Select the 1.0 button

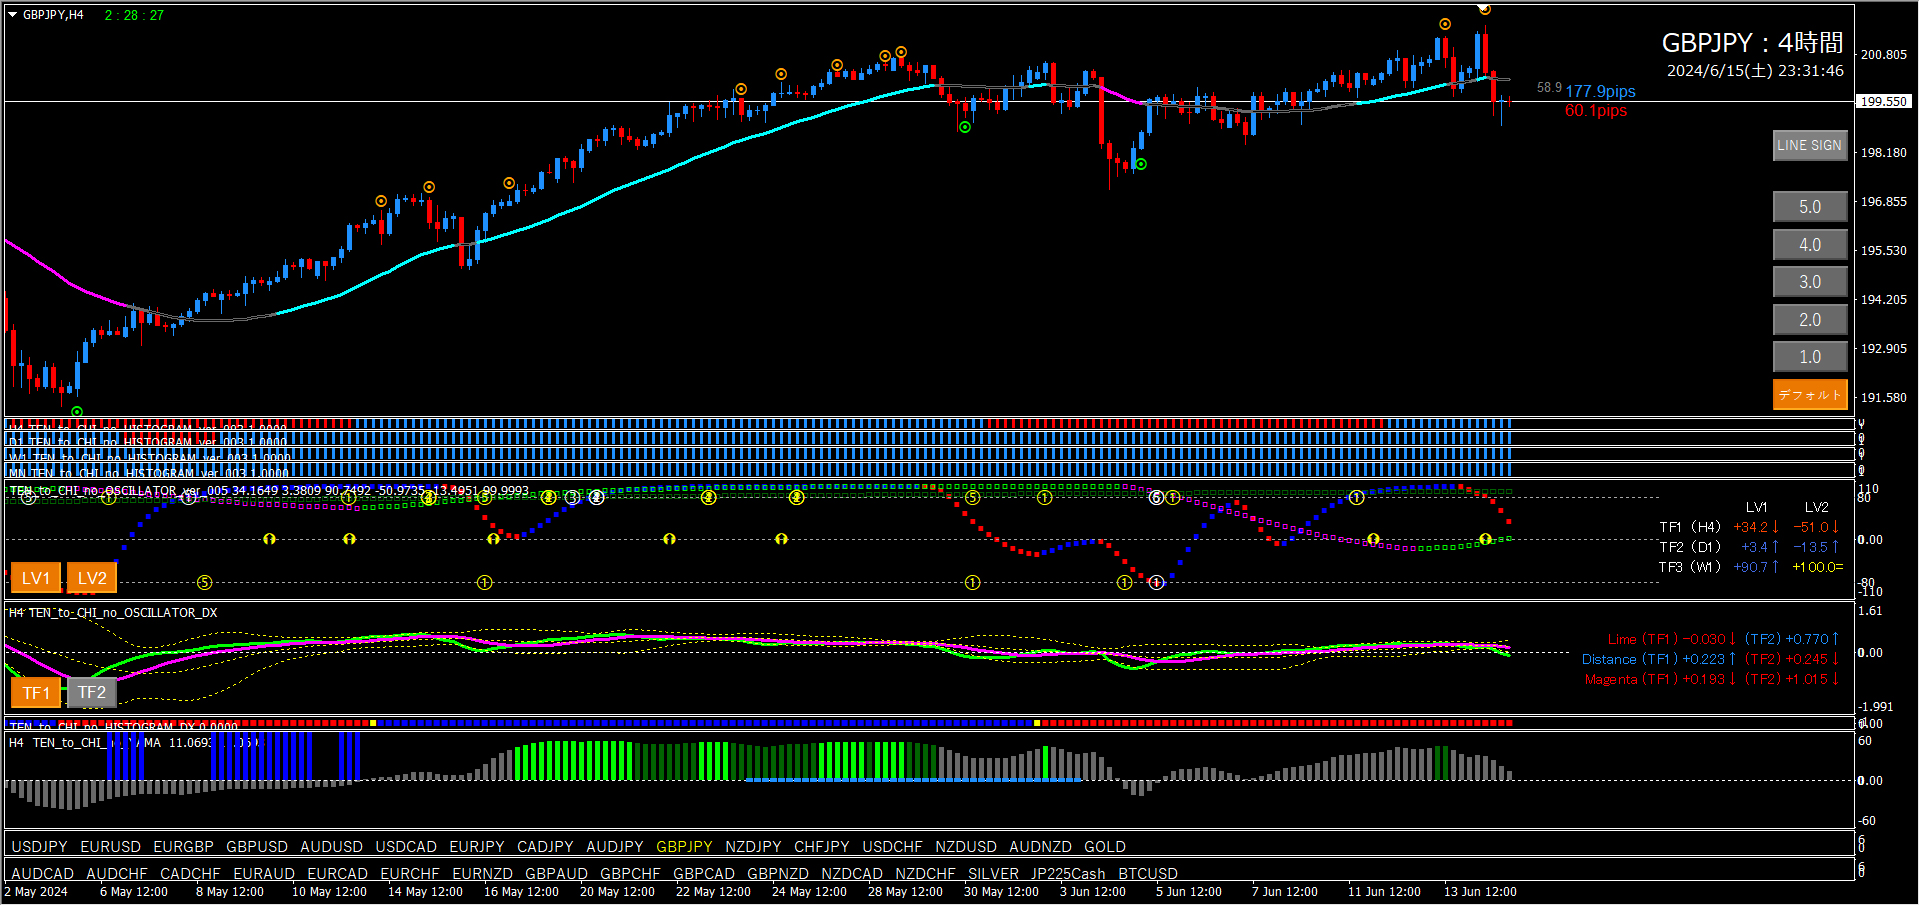pyautogui.click(x=1810, y=357)
